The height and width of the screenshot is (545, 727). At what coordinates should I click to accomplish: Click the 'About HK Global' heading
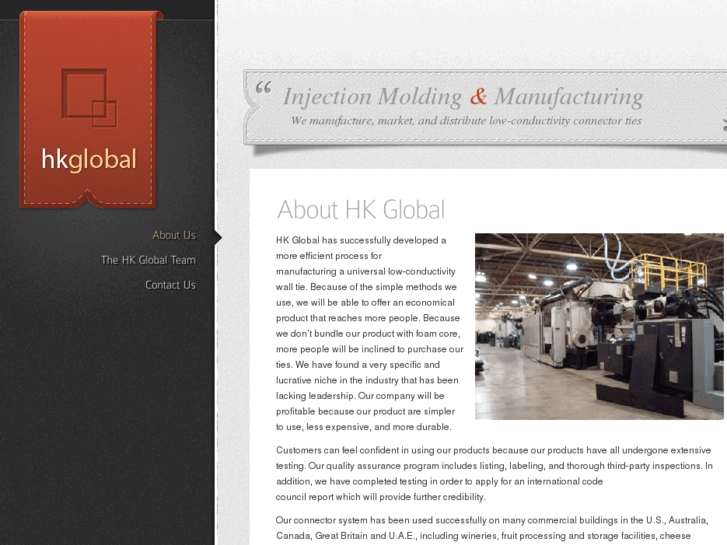click(361, 210)
